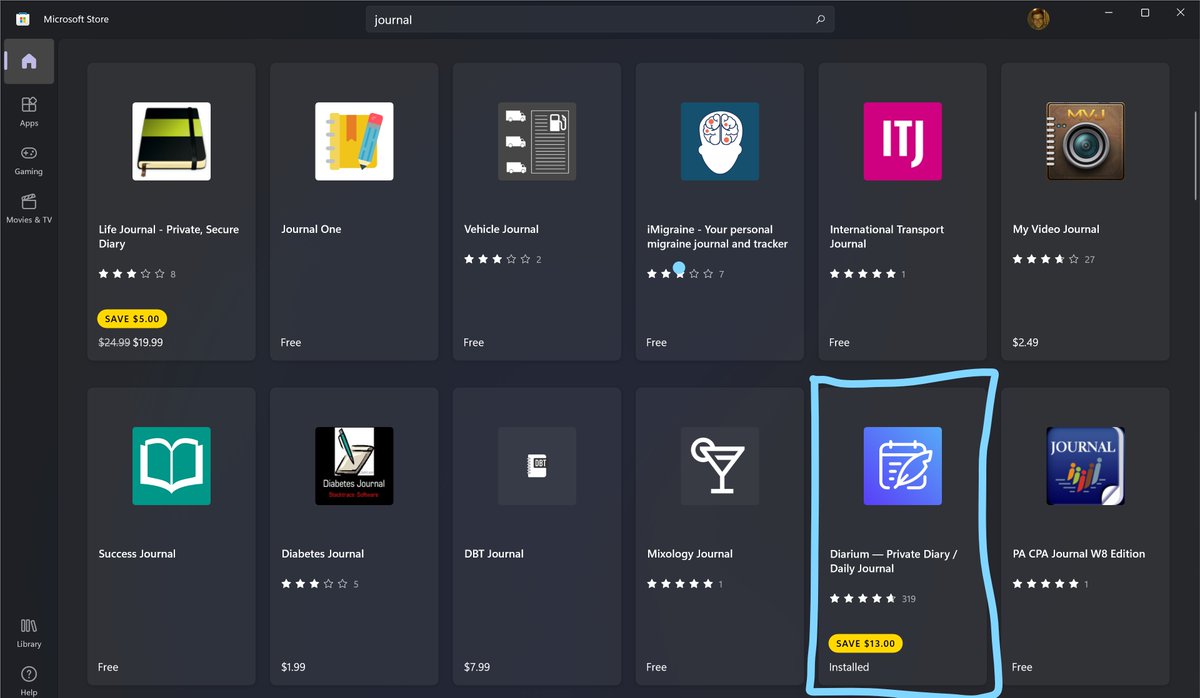The height and width of the screenshot is (698, 1200).
Task: Click Installed under Diarium
Action: pos(849,667)
